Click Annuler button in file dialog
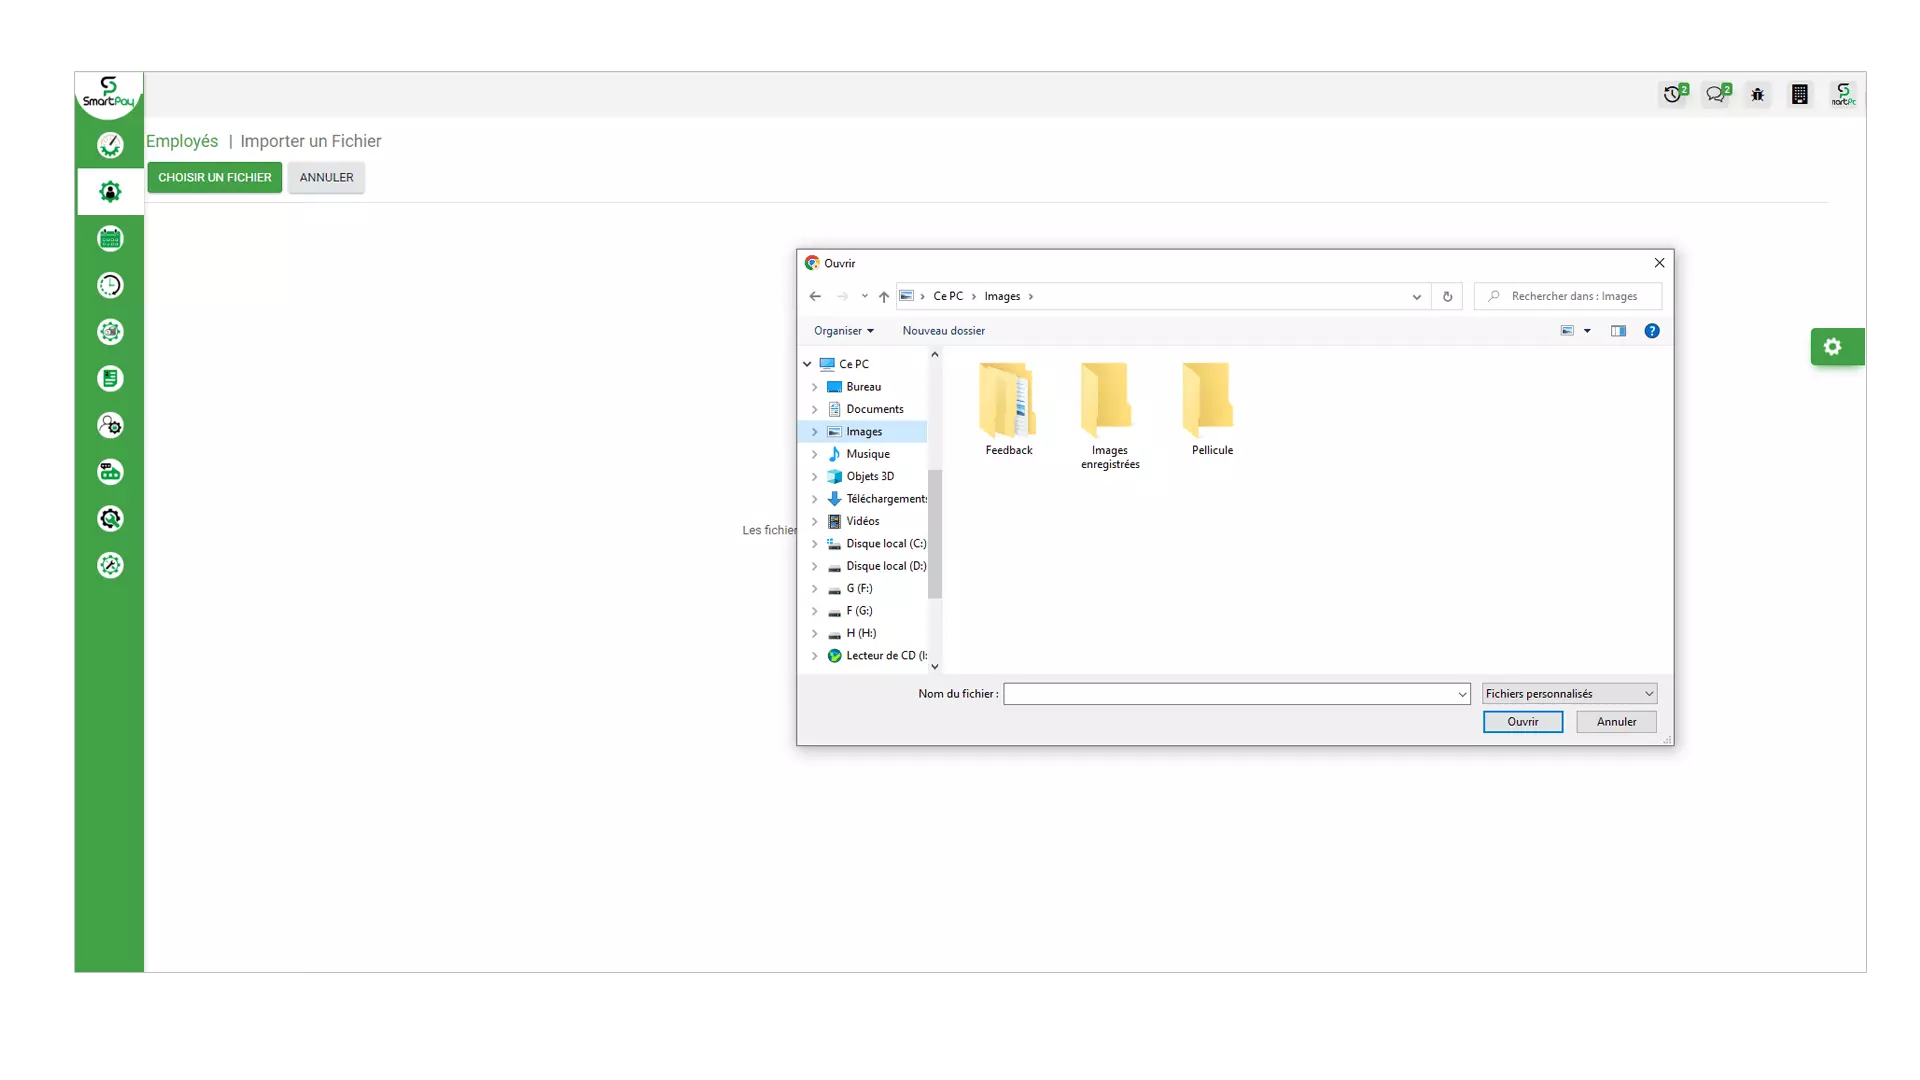1920x1080 pixels. 1616,722
